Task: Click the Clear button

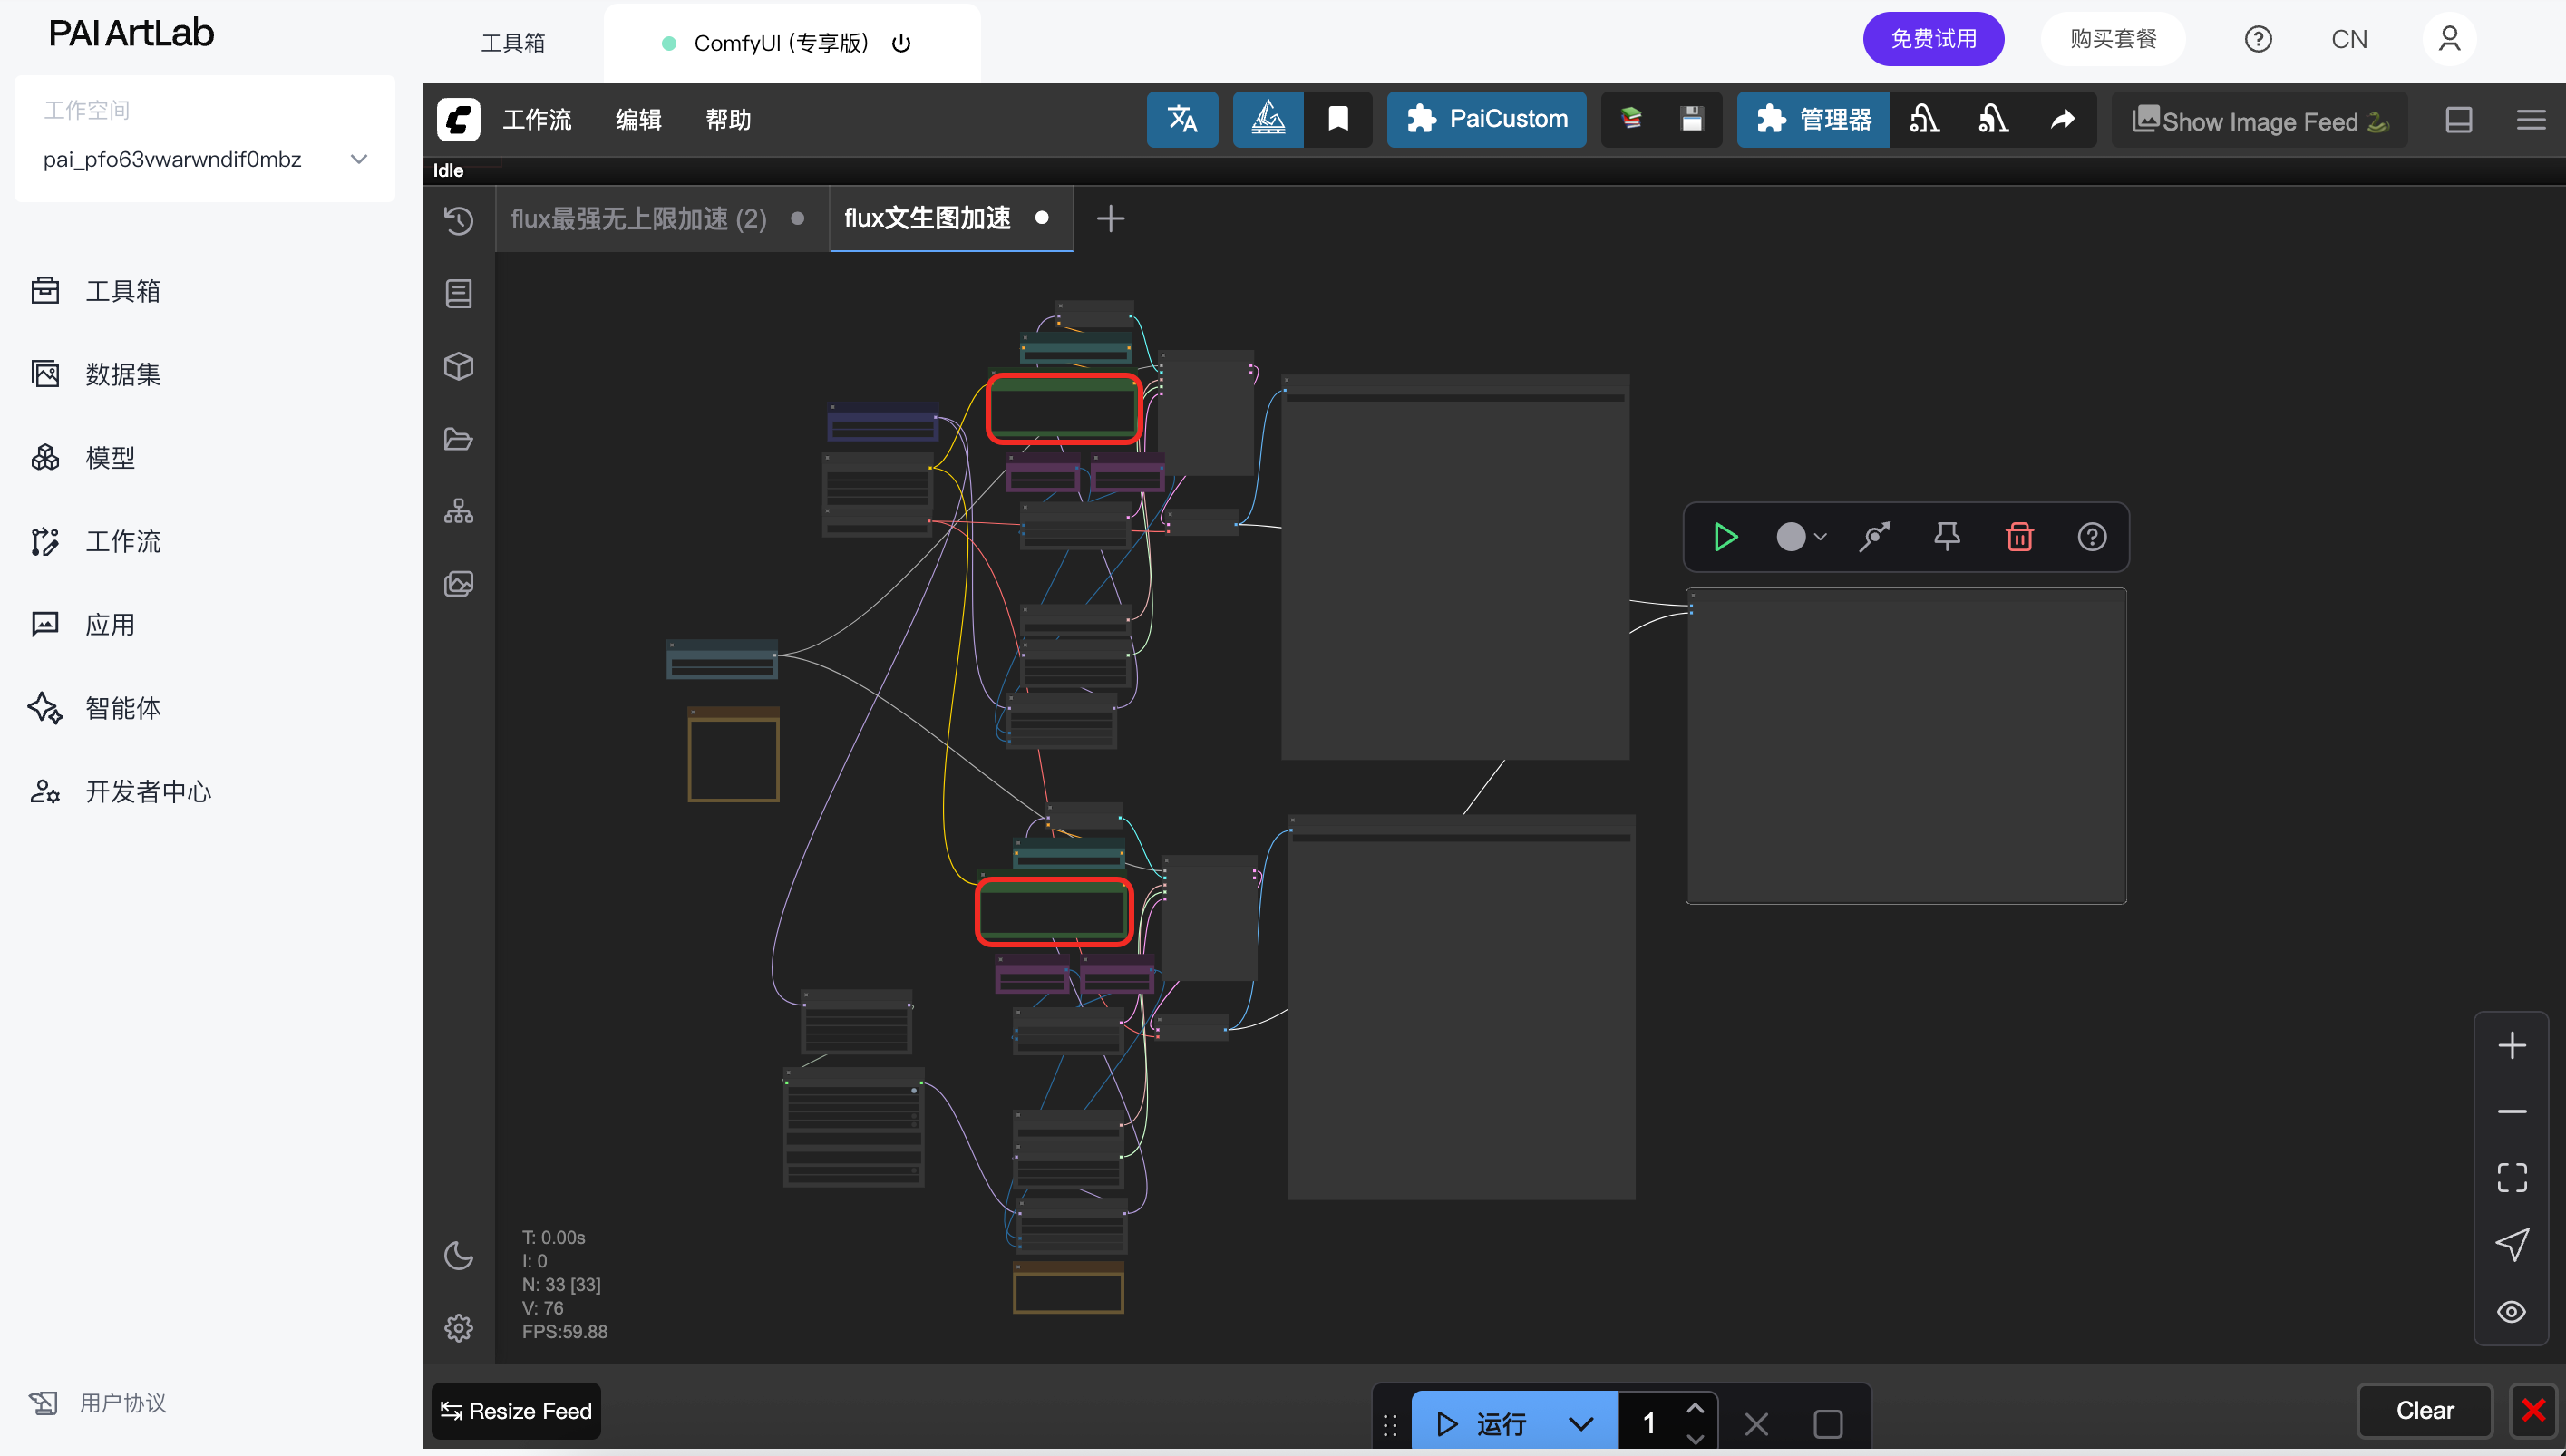Action: tap(2424, 1410)
